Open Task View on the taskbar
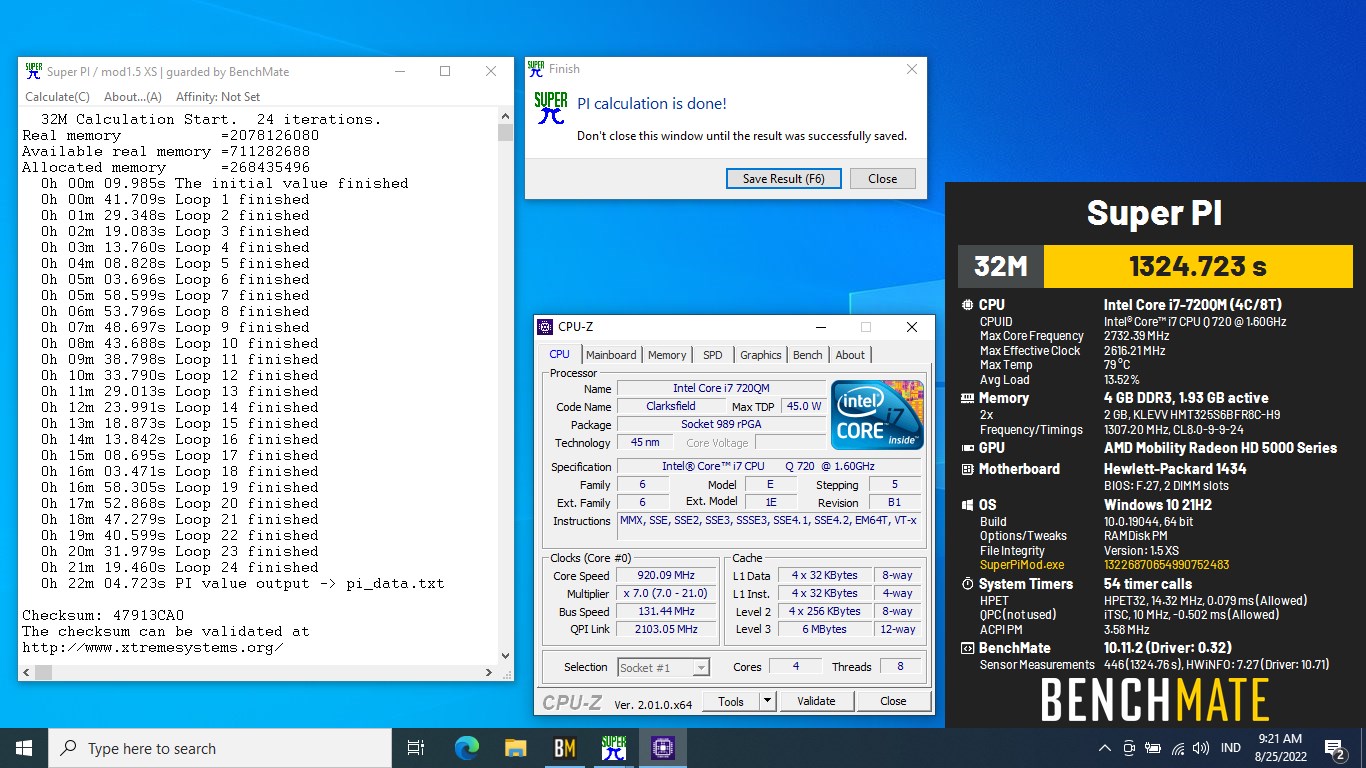The width and height of the screenshot is (1366, 768). click(416, 748)
